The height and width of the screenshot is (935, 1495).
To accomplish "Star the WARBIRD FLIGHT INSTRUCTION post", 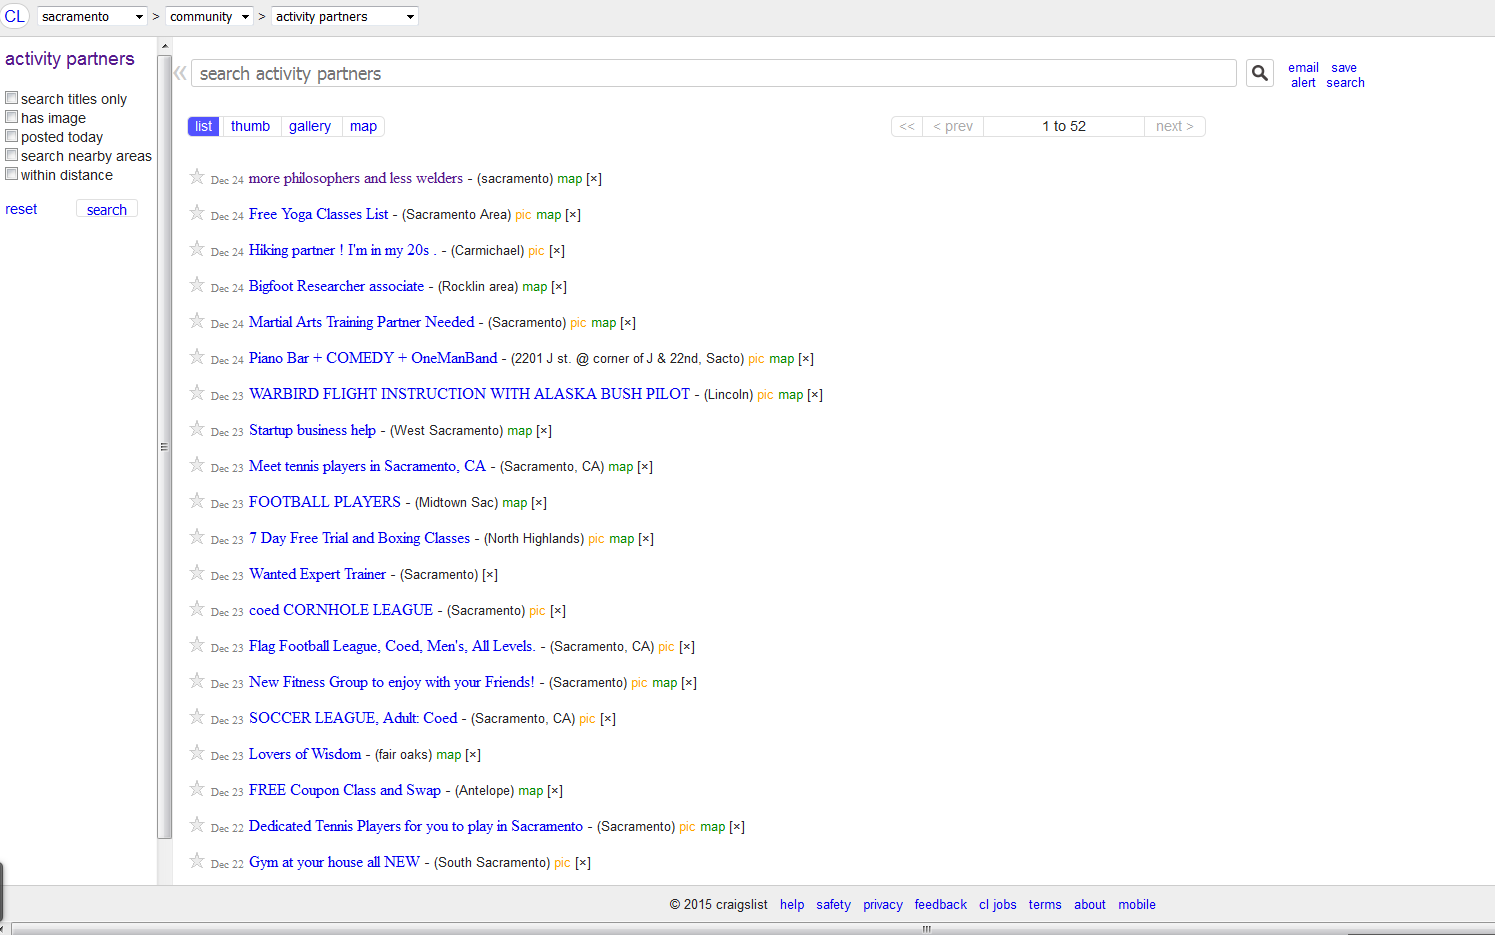I will (x=197, y=393).
